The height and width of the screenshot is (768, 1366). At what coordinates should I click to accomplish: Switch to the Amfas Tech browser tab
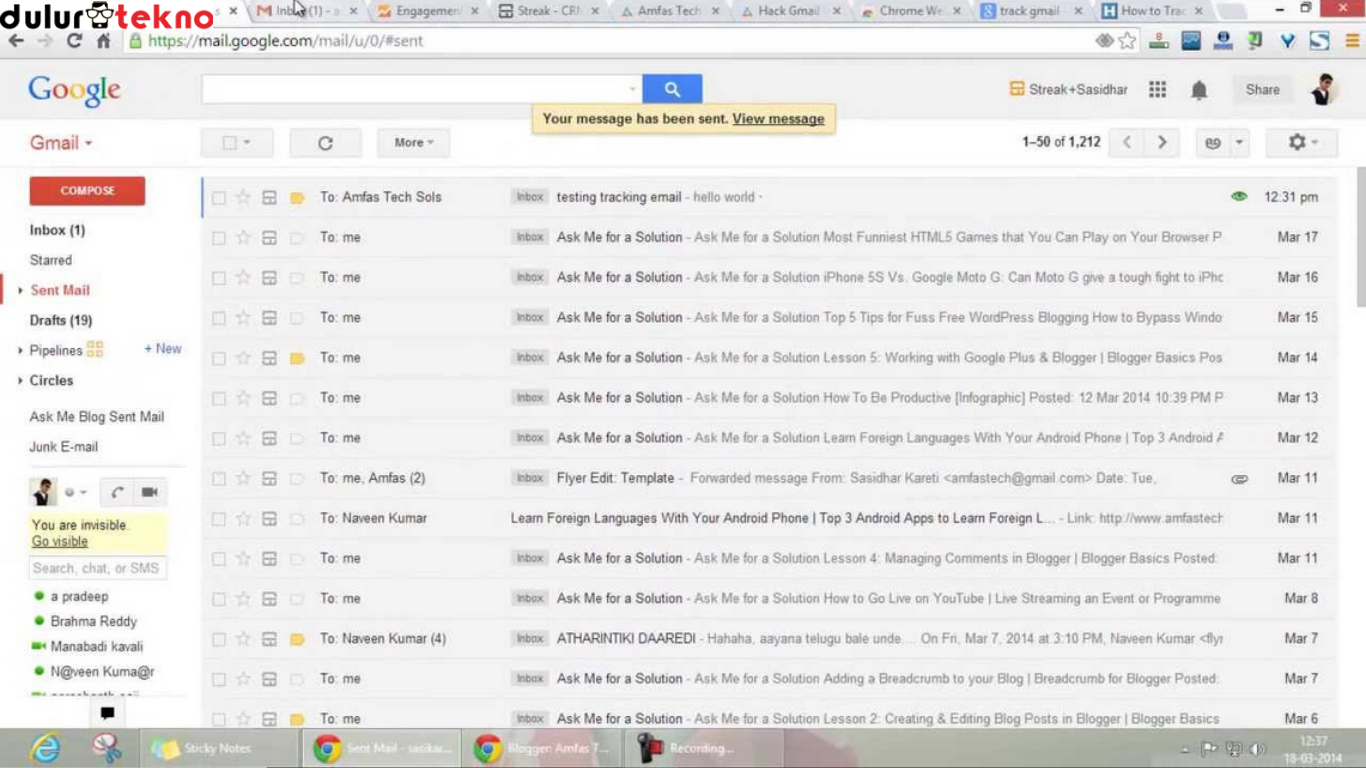[668, 11]
